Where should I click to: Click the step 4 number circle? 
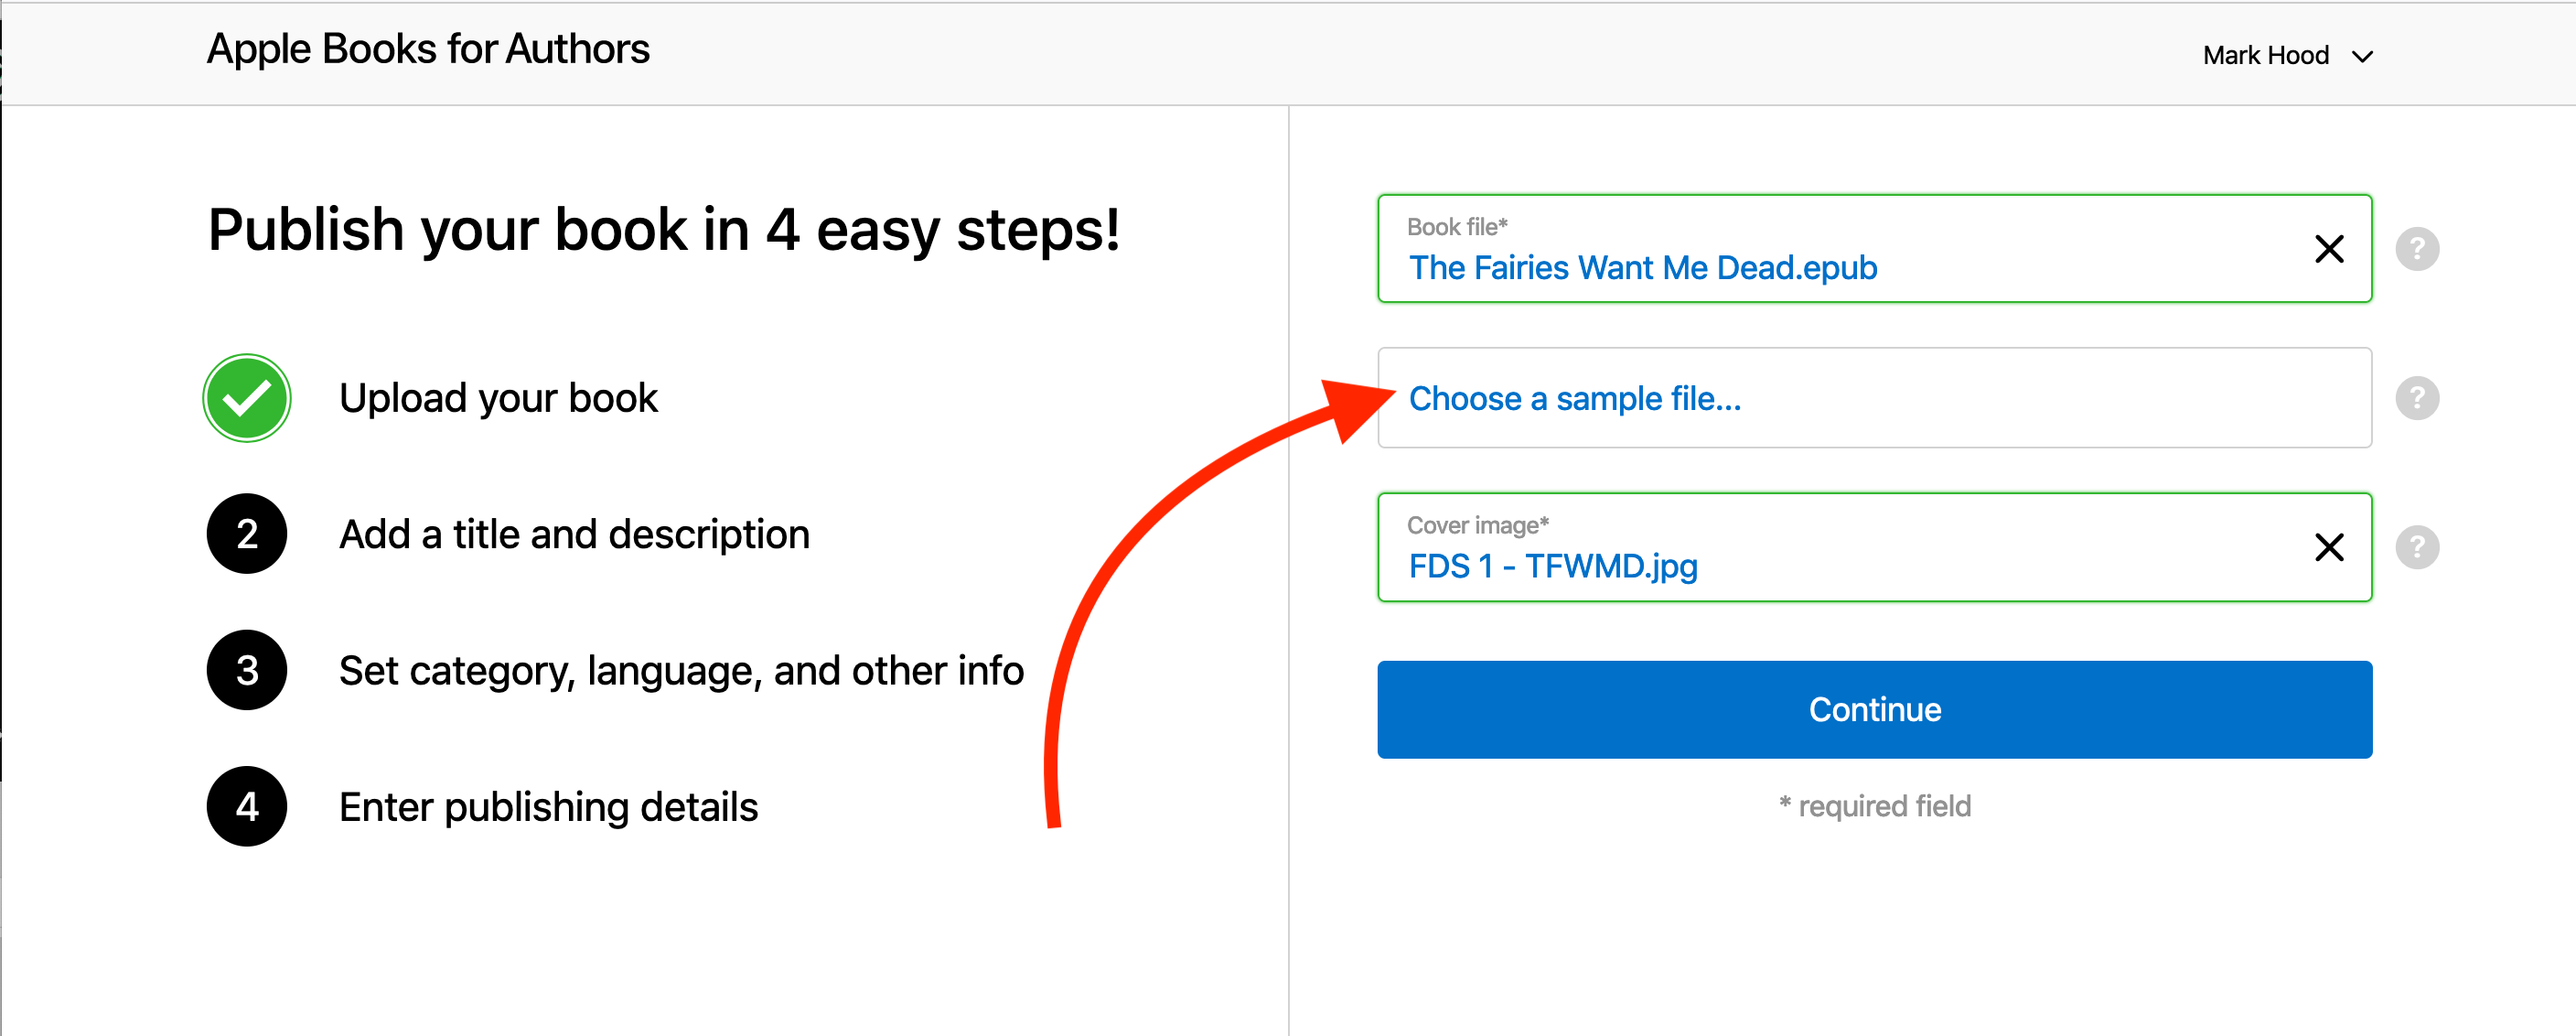[247, 806]
